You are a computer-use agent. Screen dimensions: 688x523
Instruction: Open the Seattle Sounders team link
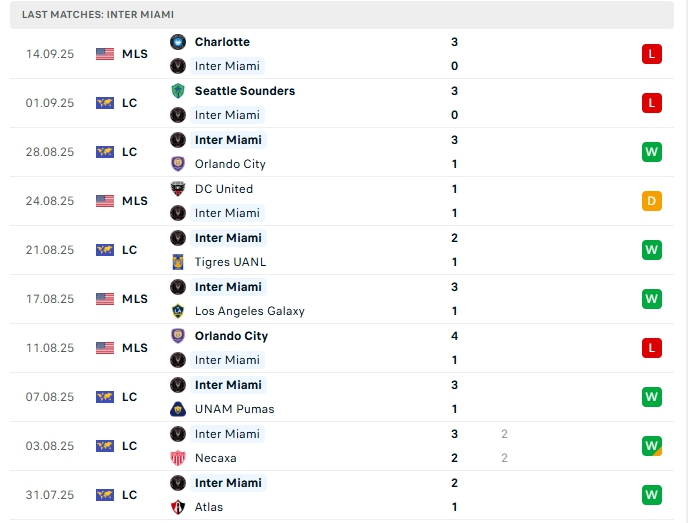(245, 91)
